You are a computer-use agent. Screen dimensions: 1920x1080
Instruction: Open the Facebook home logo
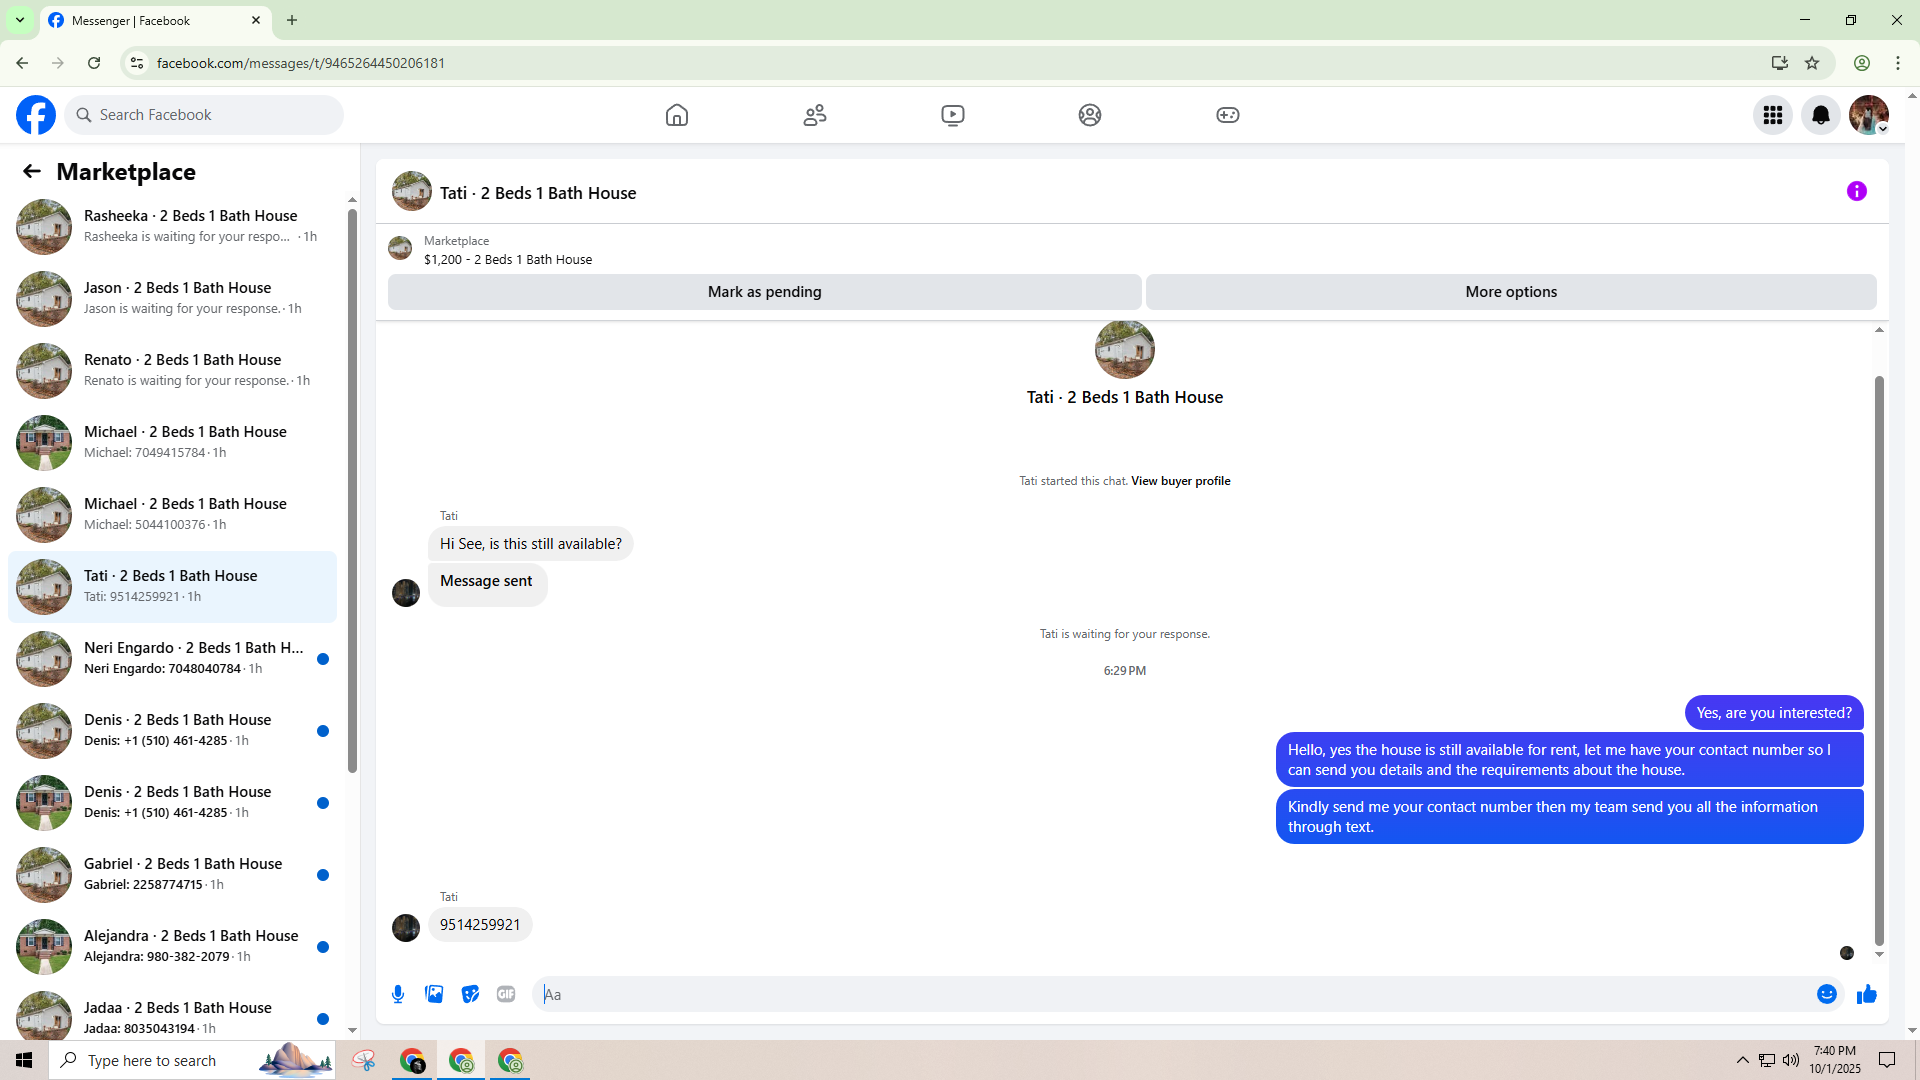[x=36, y=115]
